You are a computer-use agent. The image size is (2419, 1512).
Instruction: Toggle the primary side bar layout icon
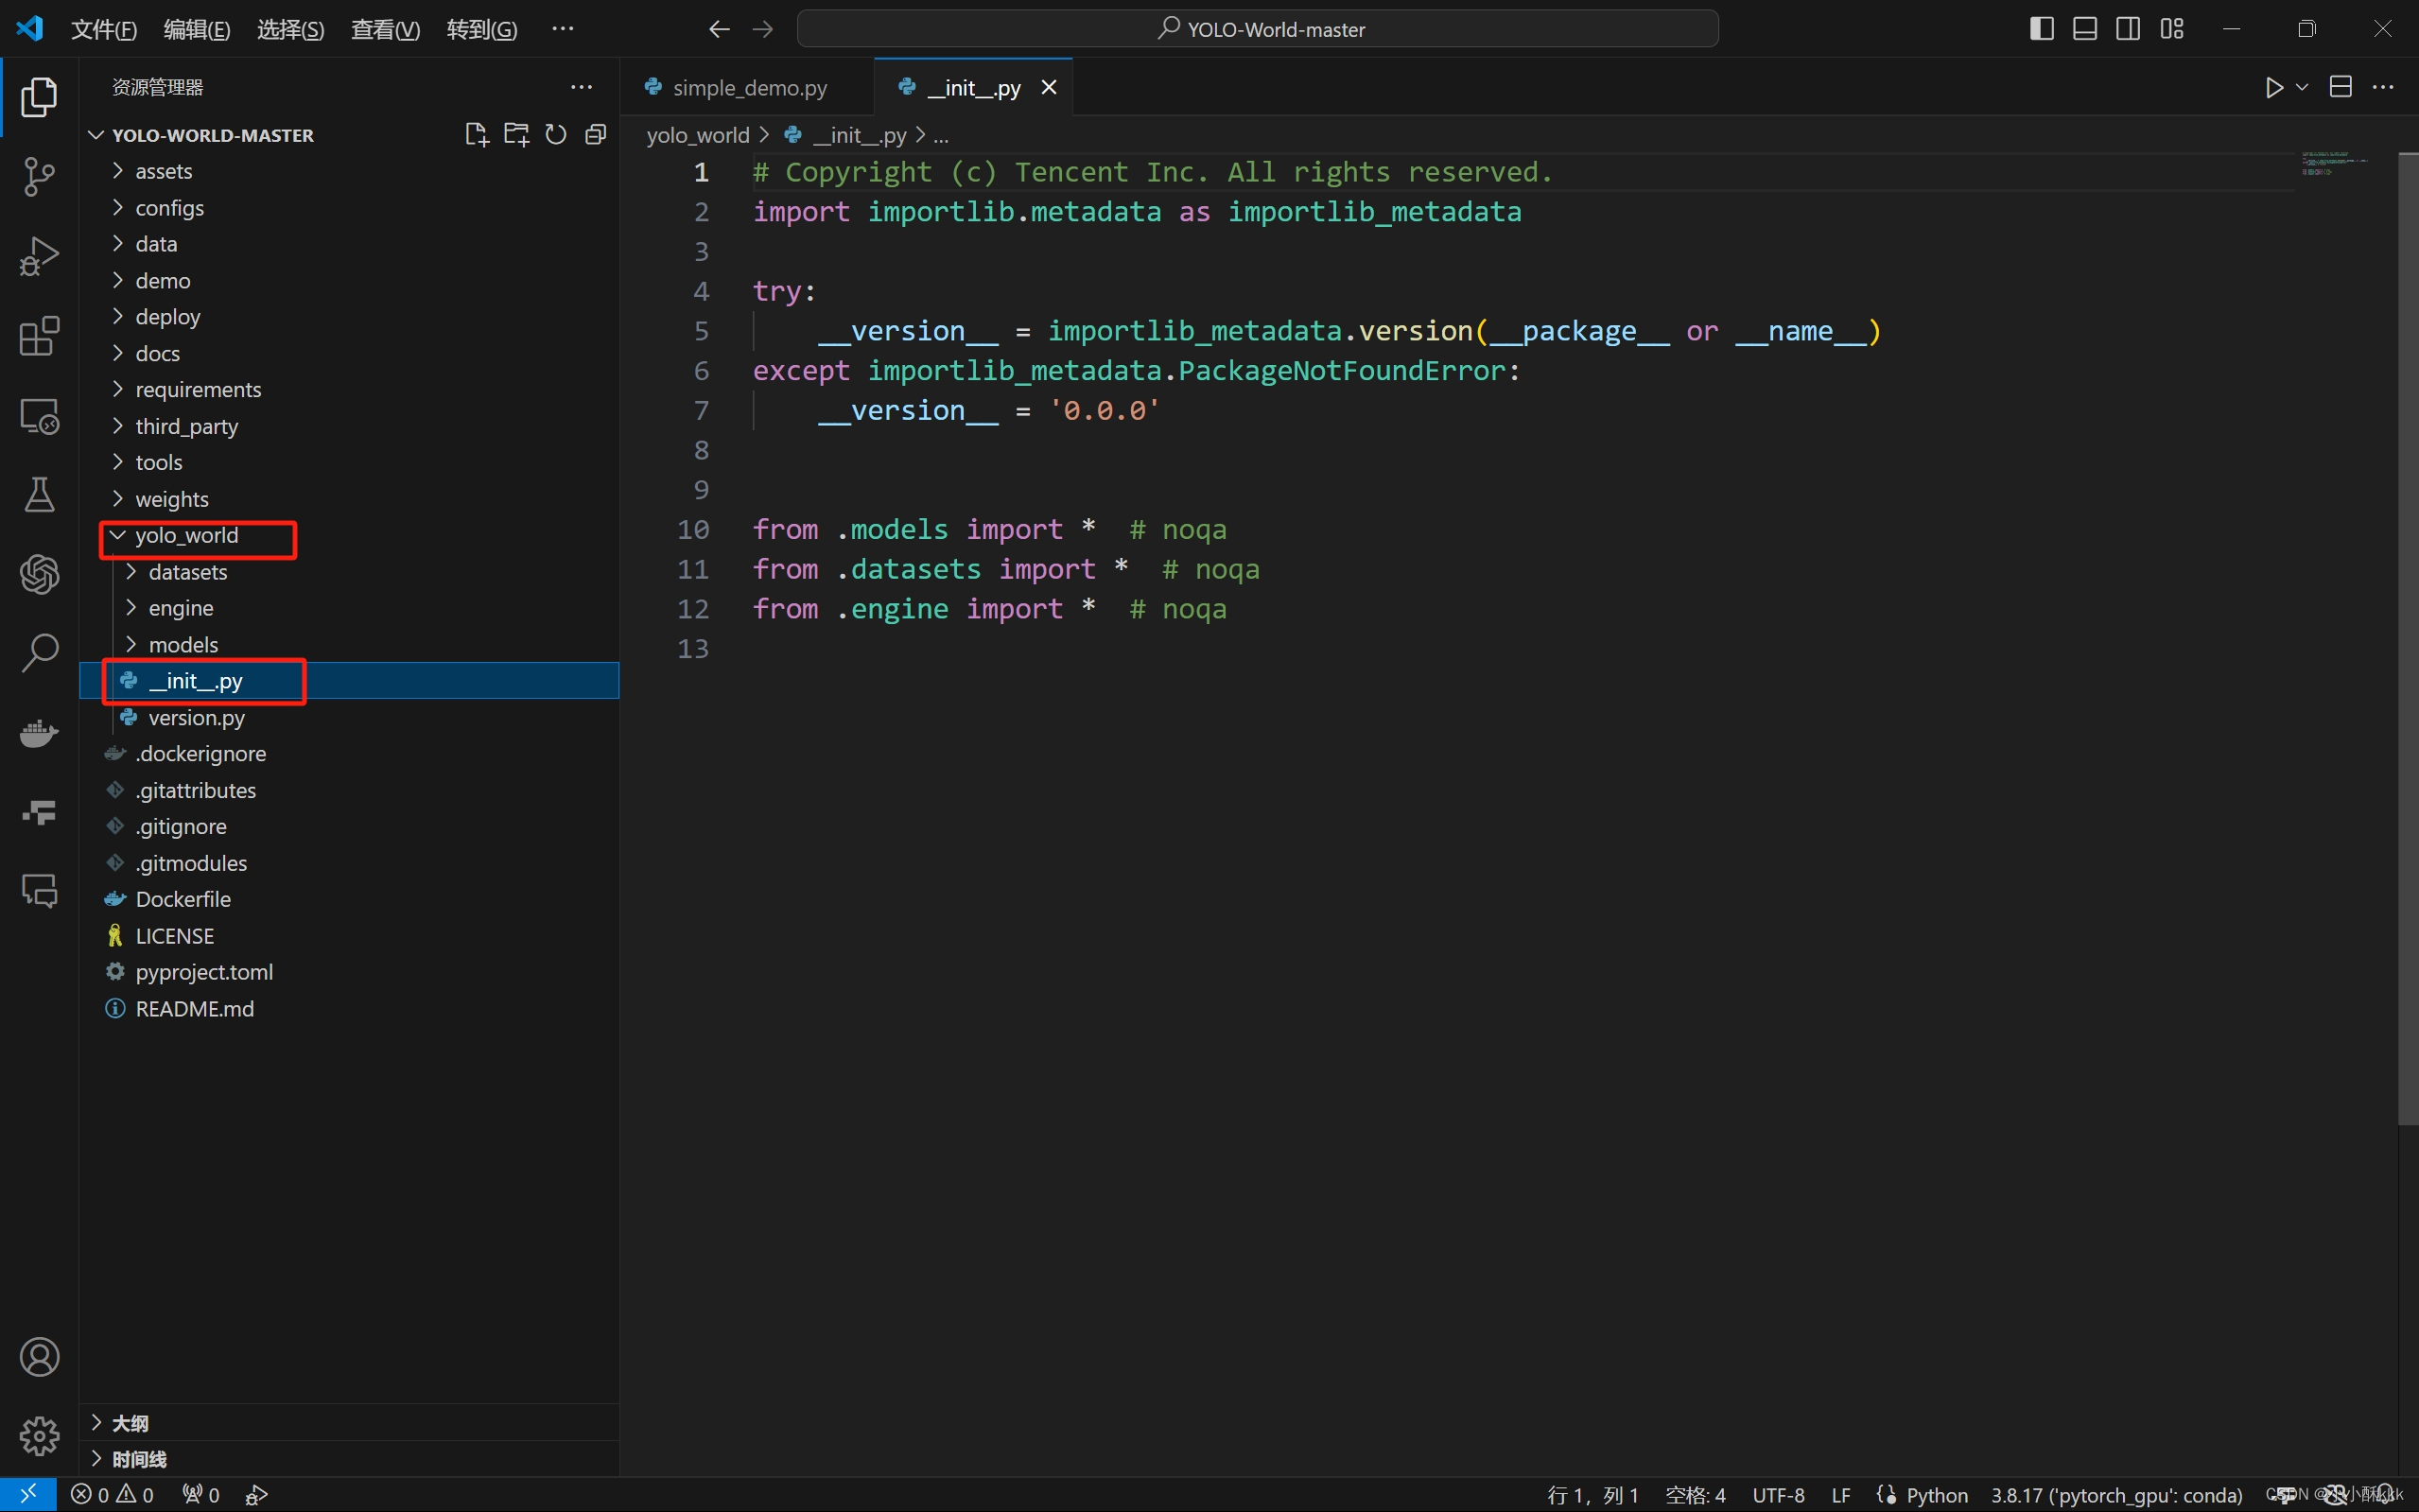pyautogui.click(x=2042, y=29)
